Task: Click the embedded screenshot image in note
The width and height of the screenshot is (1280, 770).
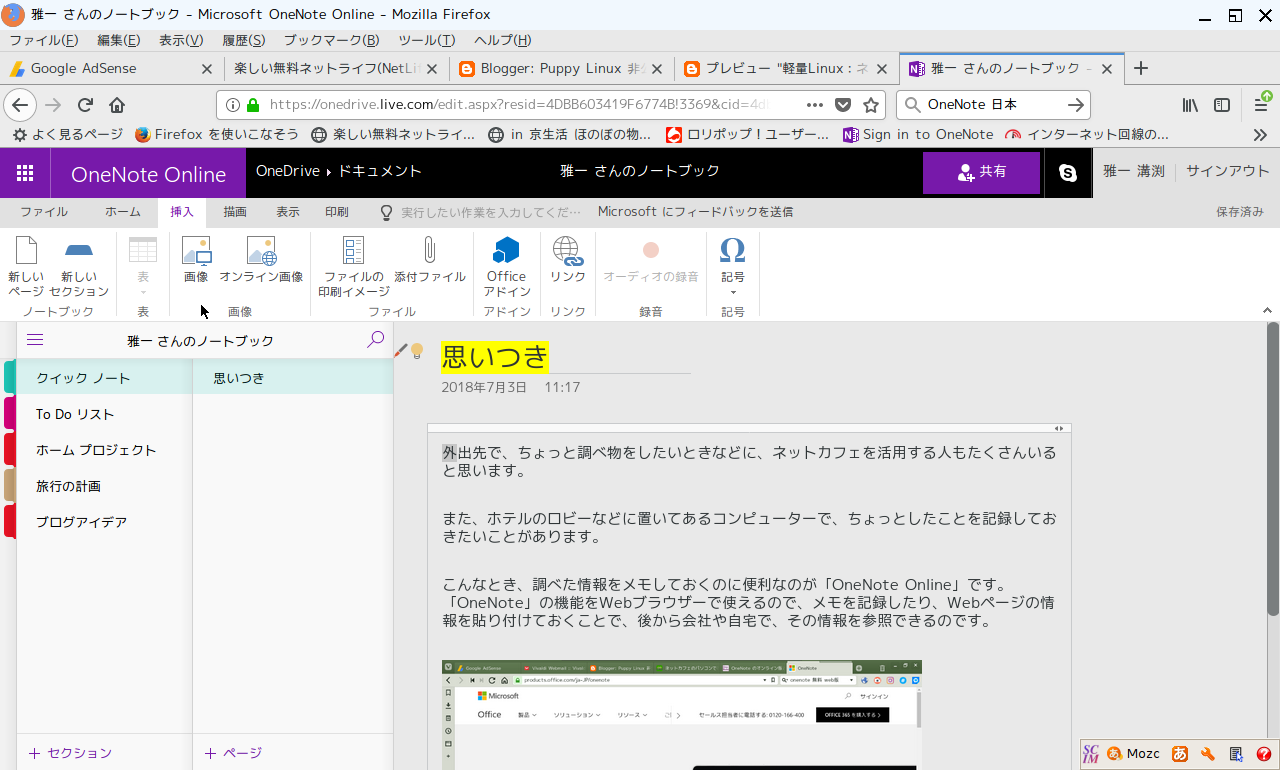Action: pos(682,714)
